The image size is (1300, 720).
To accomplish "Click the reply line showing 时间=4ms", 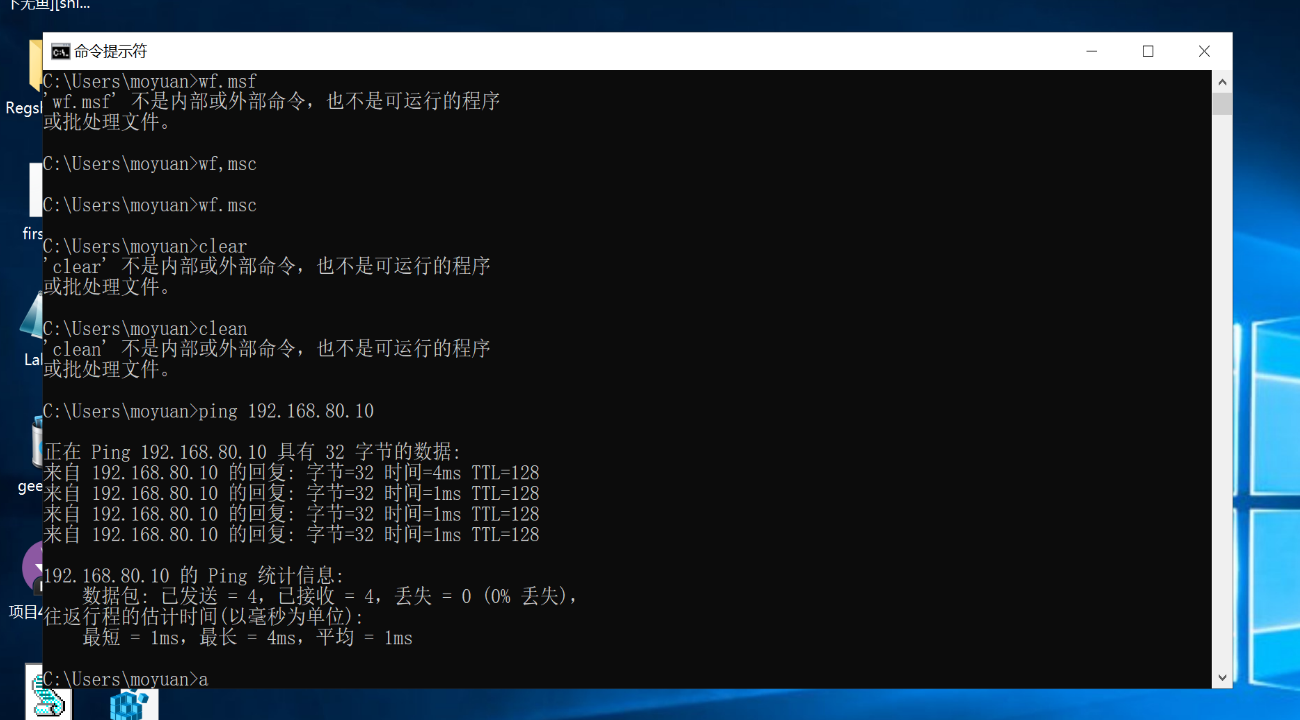I will [291, 473].
